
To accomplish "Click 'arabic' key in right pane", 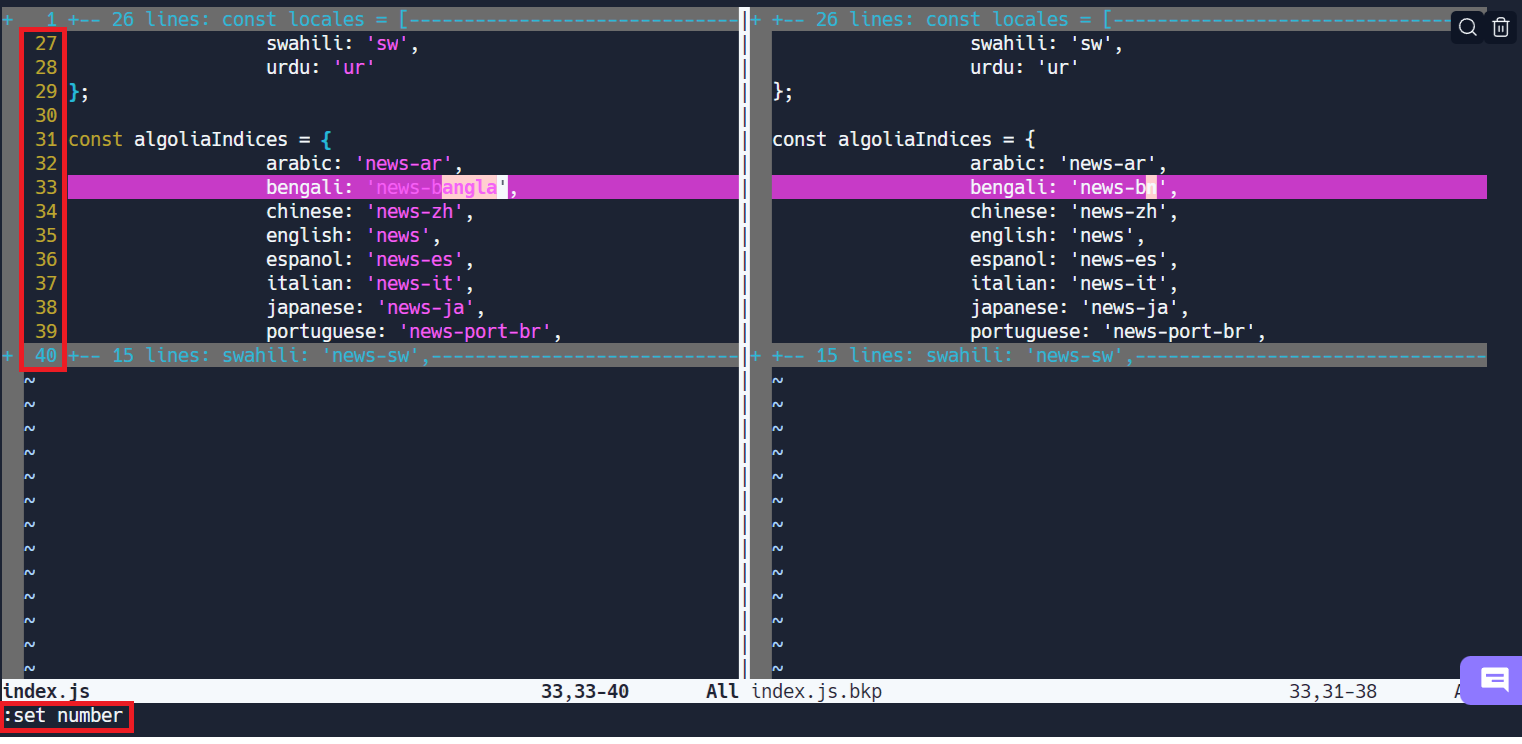I will click(x=1003, y=163).
